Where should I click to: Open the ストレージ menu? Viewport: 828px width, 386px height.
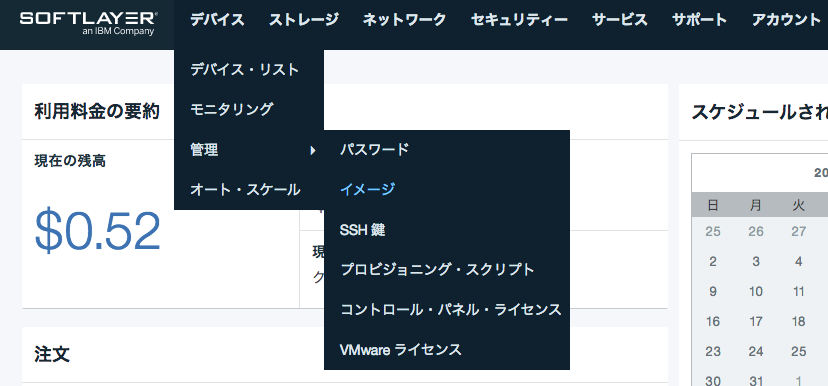point(304,20)
